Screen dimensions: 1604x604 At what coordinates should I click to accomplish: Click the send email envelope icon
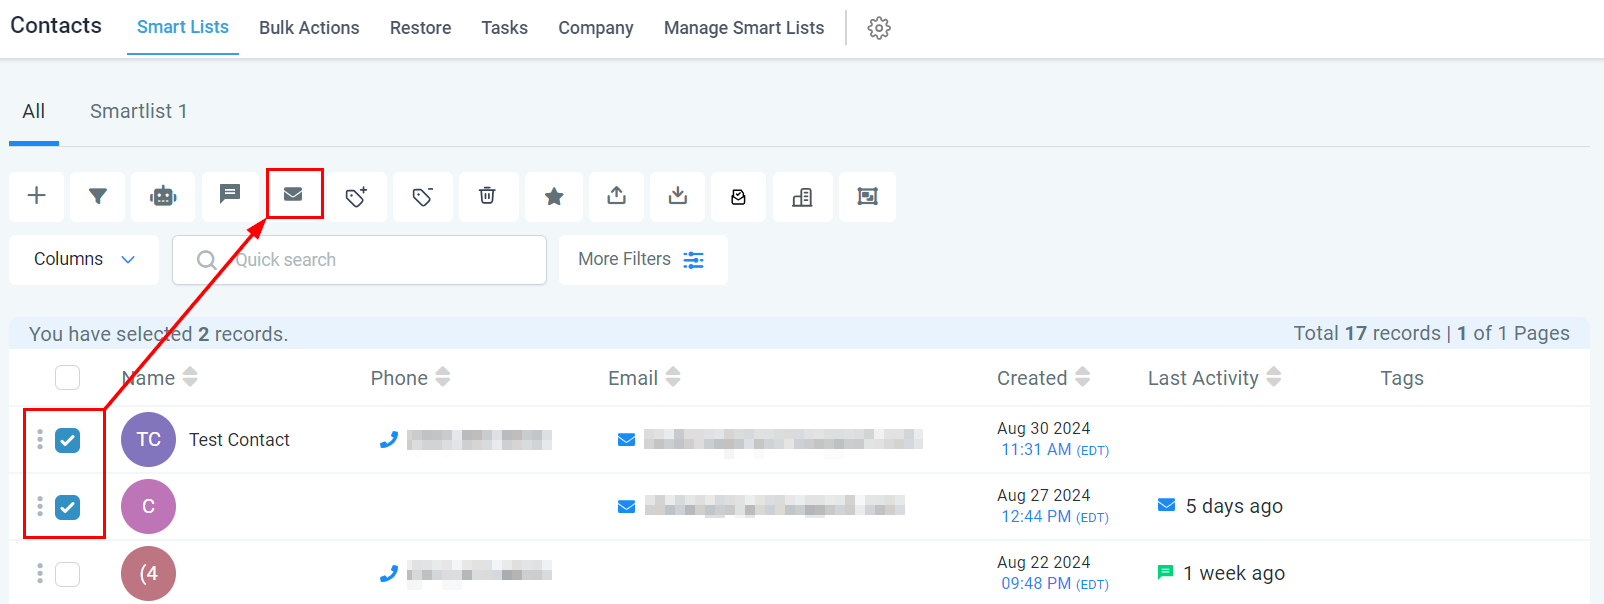(x=293, y=194)
